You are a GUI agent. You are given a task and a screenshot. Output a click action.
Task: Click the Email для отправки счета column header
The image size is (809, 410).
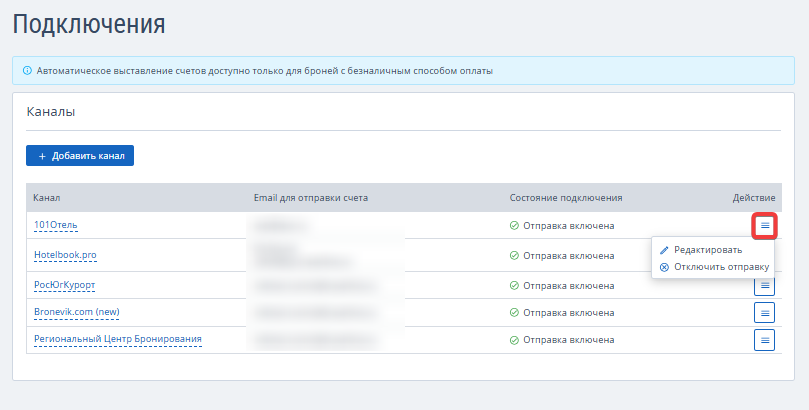tap(311, 198)
